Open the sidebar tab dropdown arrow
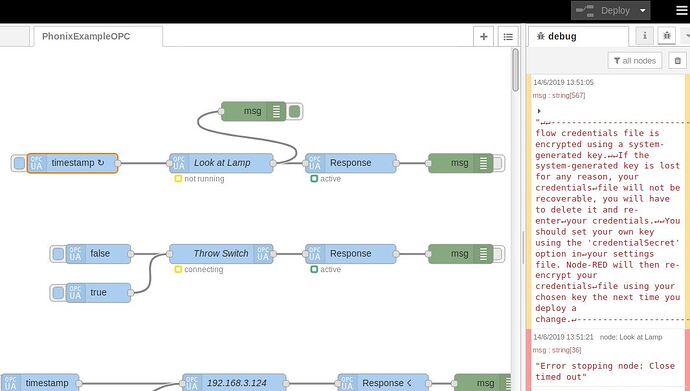 685,36
